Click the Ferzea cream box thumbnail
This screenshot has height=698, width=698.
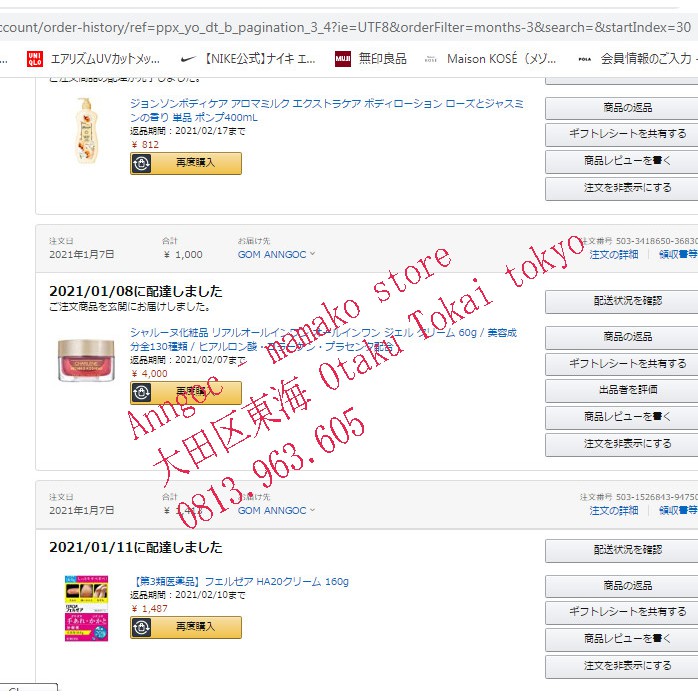[x=86, y=608]
